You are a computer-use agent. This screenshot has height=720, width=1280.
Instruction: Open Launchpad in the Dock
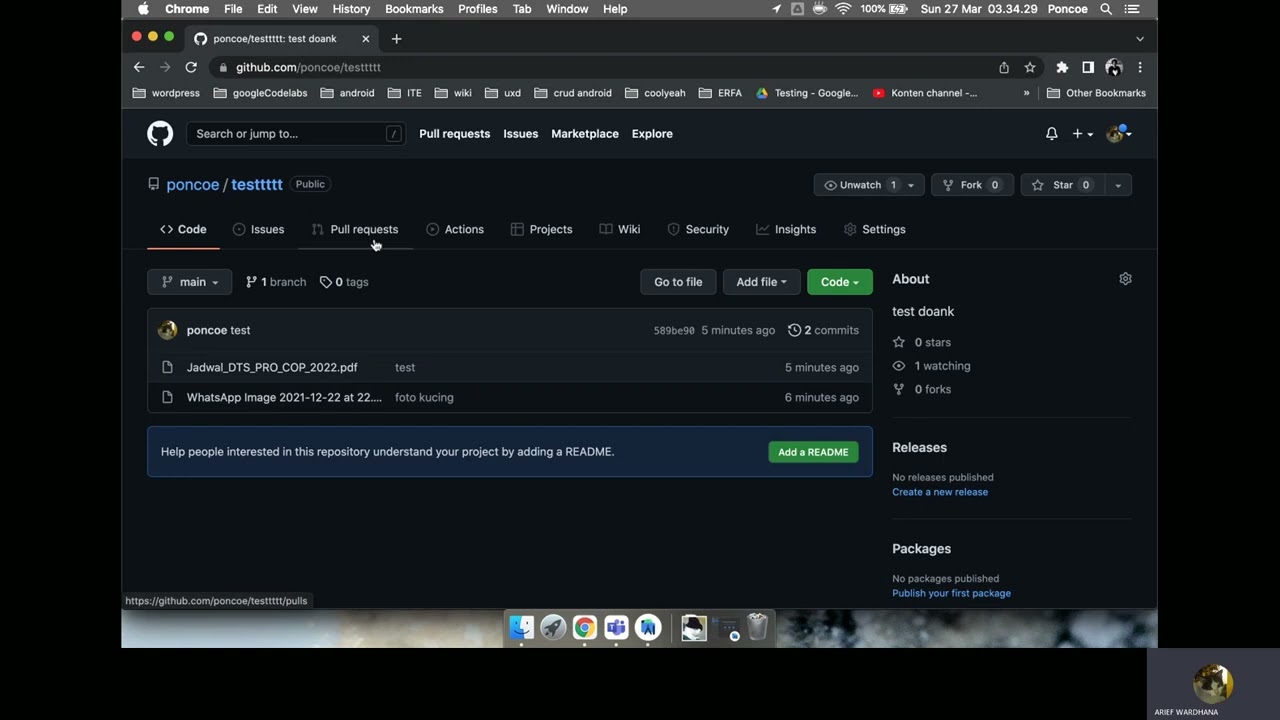(x=553, y=627)
